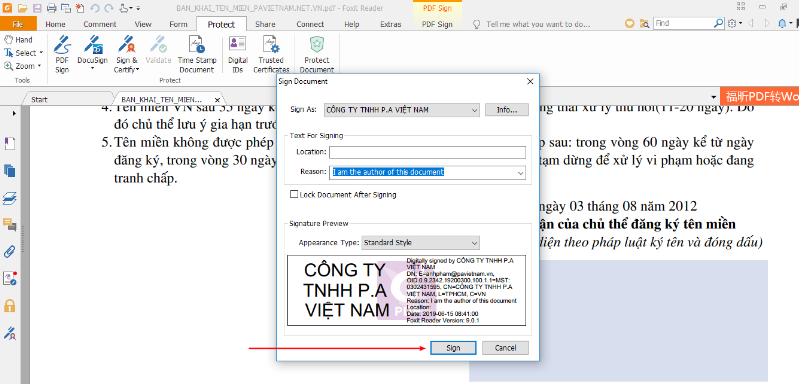The height and width of the screenshot is (390, 802).
Task: Open the Bookmarks panel in the sidebar
Action: (10, 144)
